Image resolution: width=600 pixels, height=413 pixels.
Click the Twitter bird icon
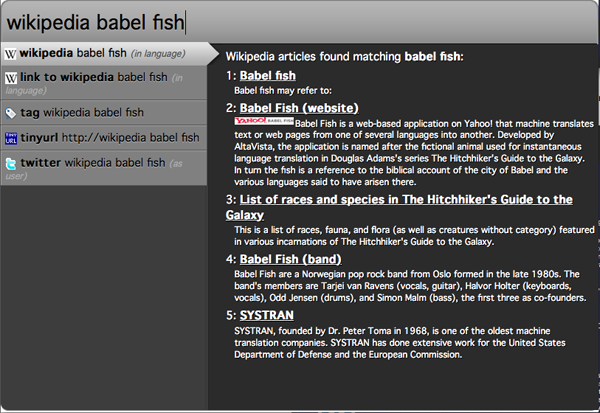(11, 162)
